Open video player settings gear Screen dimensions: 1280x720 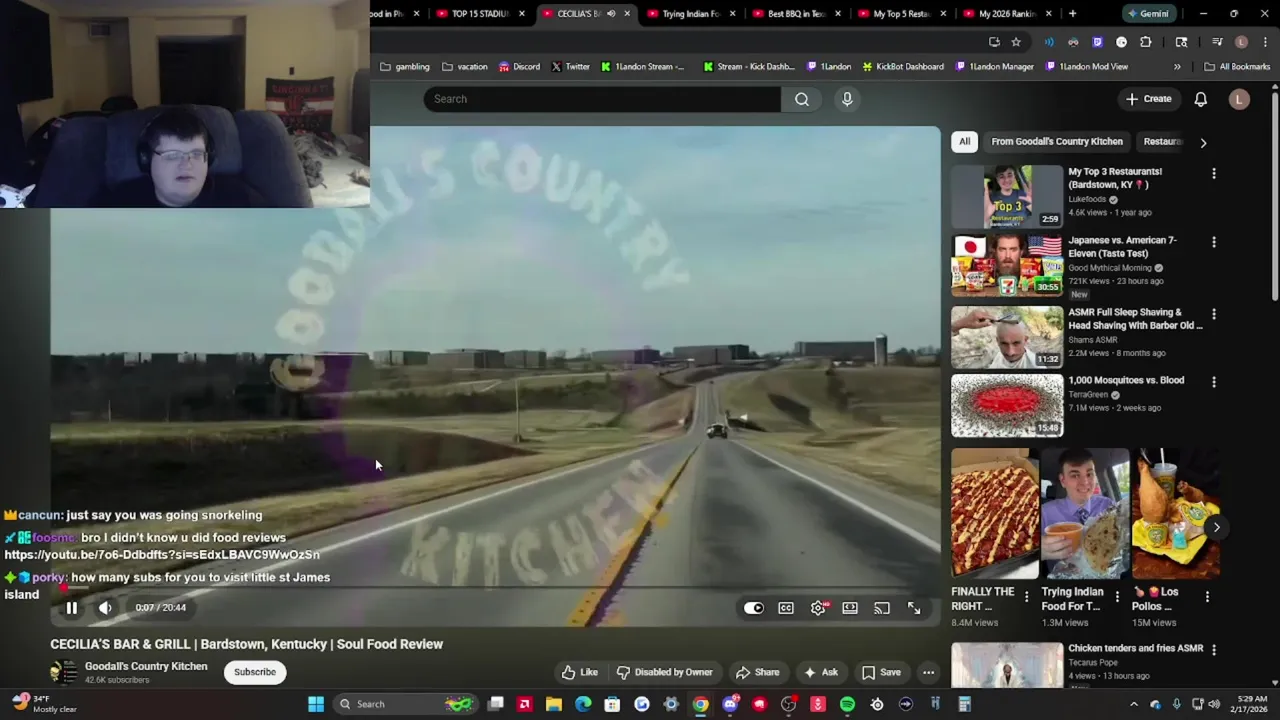pos(818,608)
